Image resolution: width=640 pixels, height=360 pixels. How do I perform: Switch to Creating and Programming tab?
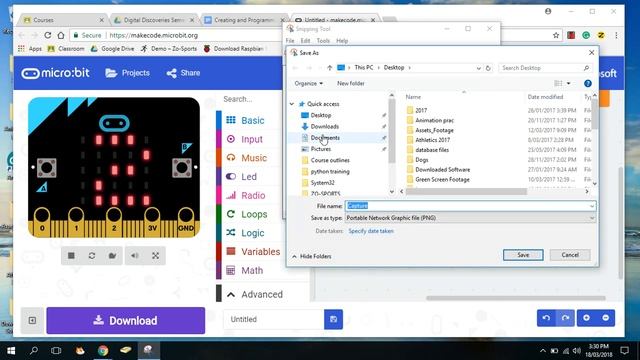click(x=244, y=20)
